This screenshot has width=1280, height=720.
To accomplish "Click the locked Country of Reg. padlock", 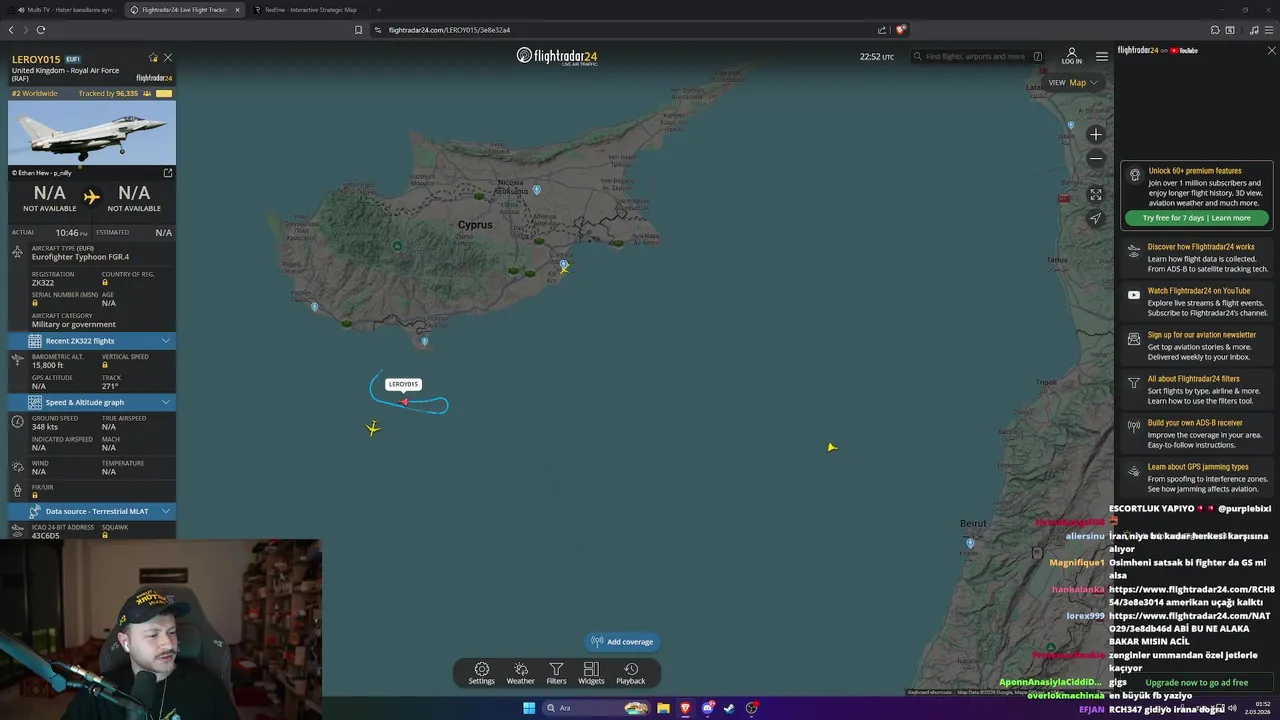I will [105, 283].
